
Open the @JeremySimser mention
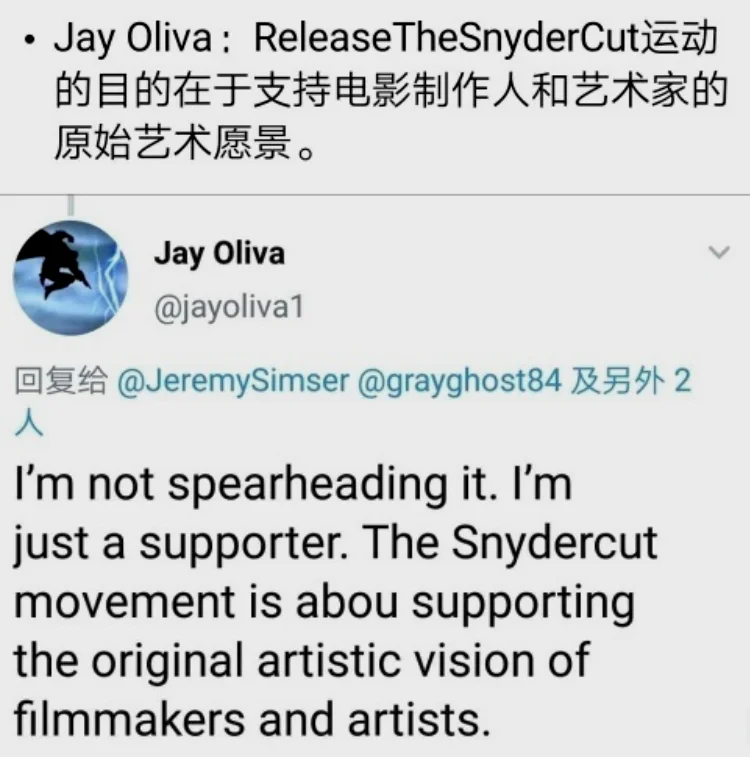(x=233, y=381)
